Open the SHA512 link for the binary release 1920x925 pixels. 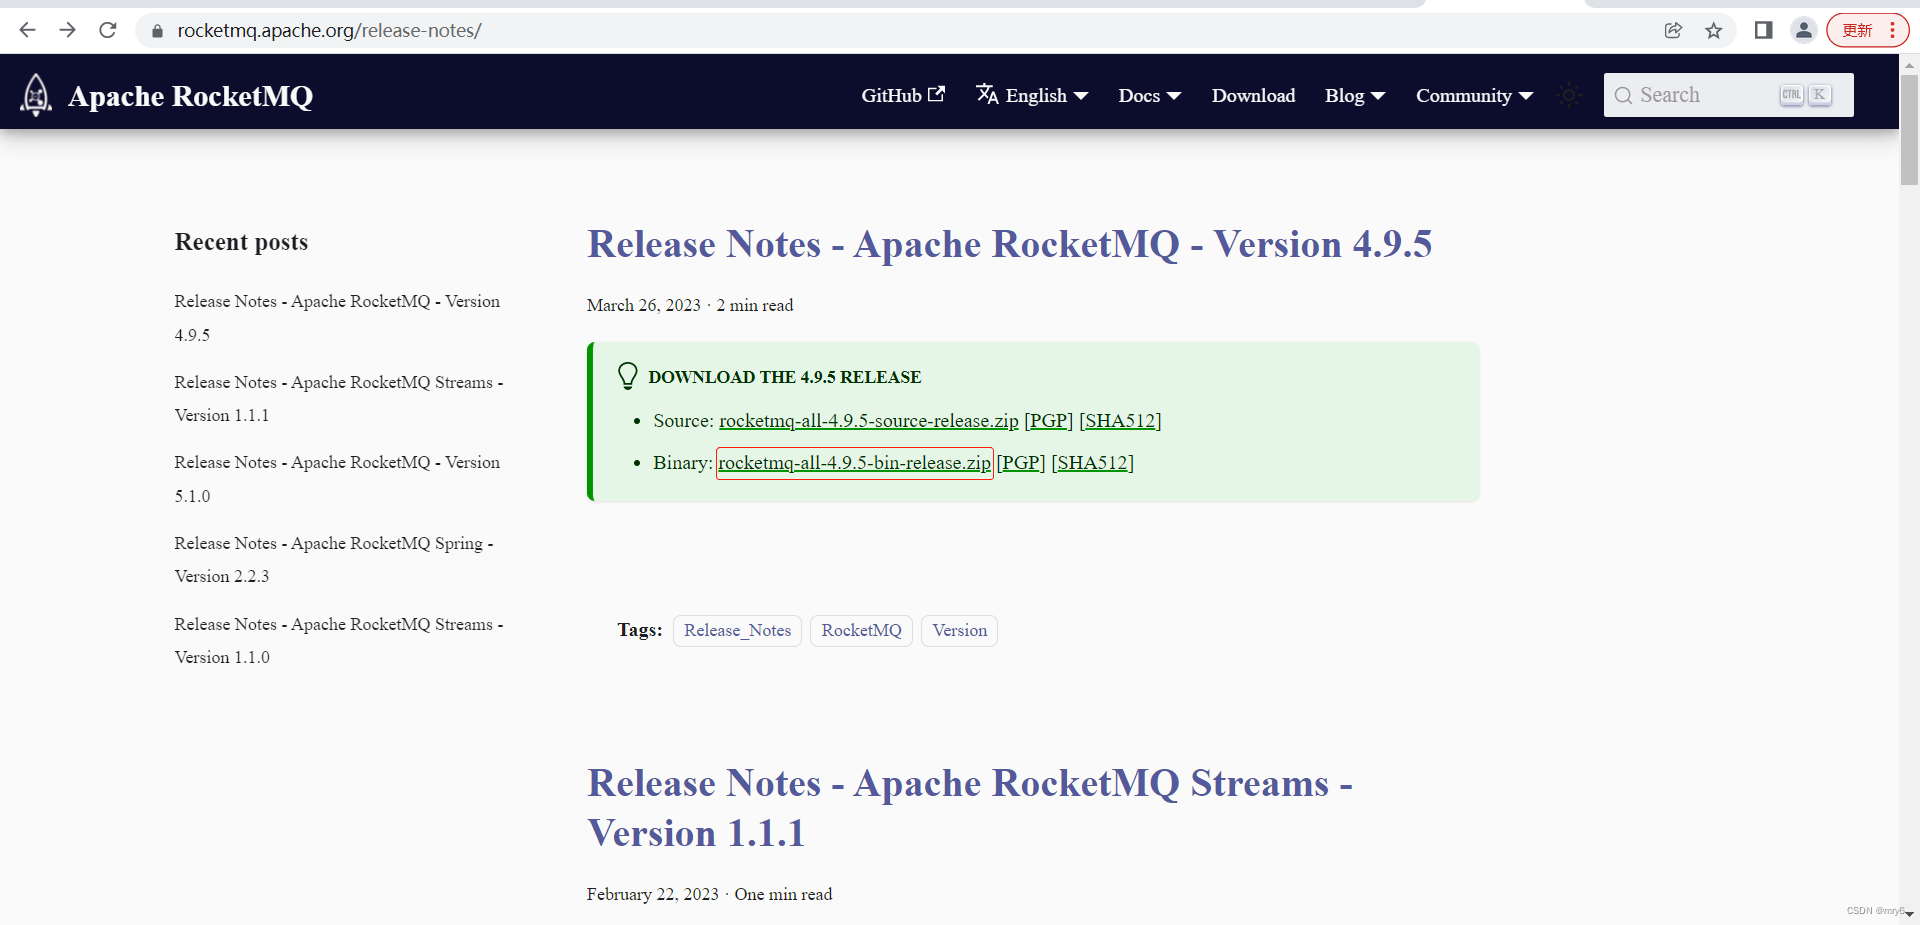1092,463
